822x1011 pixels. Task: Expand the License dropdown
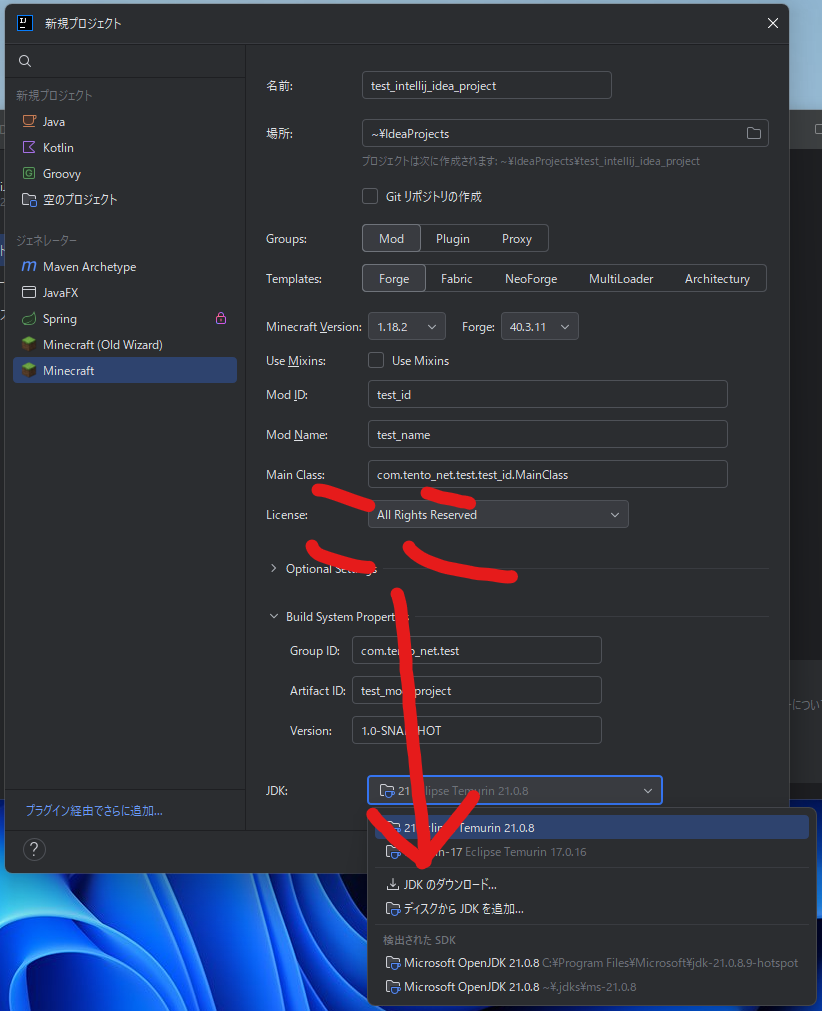point(498,515)
